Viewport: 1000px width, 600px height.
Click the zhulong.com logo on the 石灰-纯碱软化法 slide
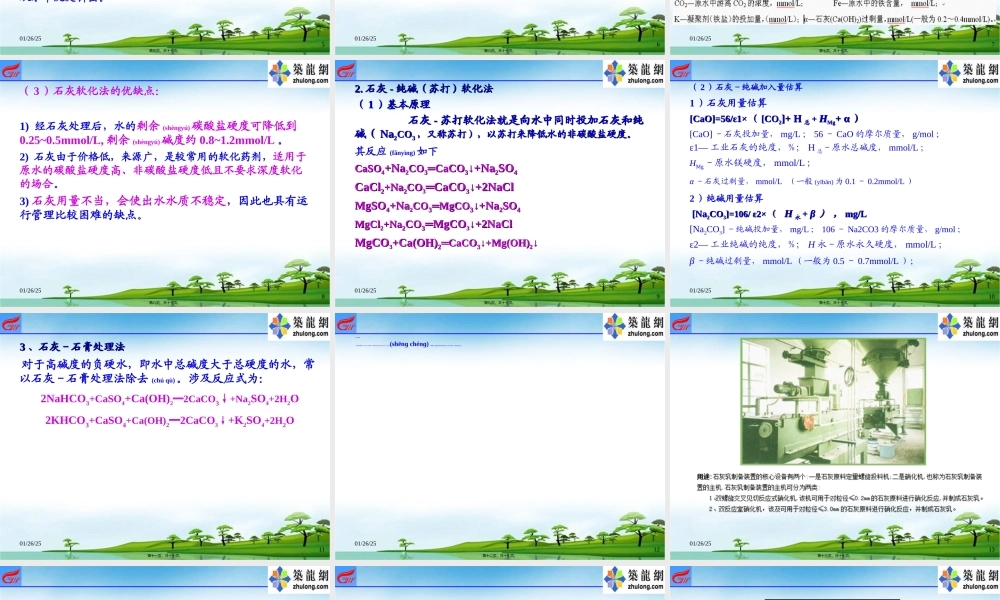633,73
